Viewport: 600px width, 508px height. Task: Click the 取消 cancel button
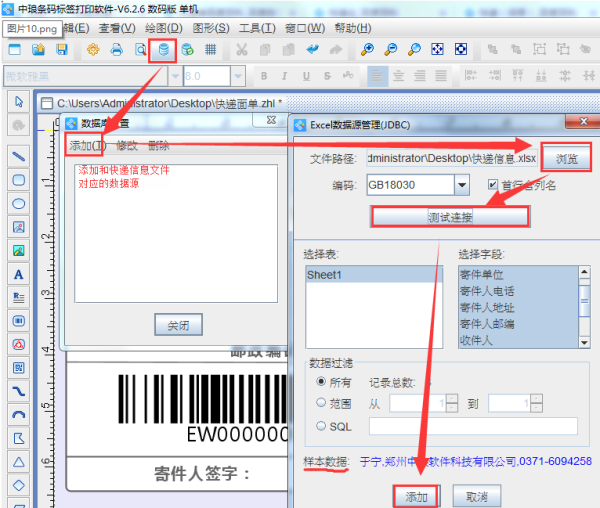(477, 497)
